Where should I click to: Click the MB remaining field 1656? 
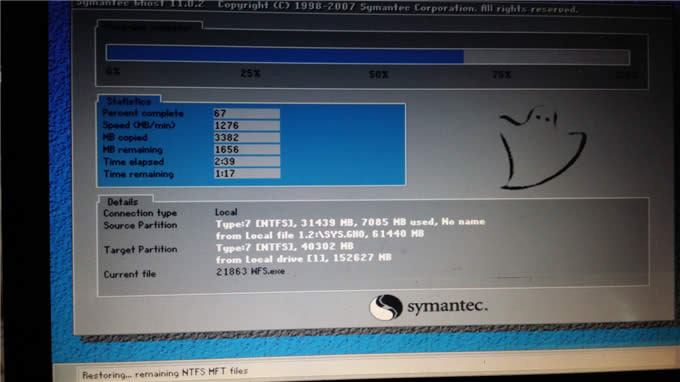coord(246,150)
